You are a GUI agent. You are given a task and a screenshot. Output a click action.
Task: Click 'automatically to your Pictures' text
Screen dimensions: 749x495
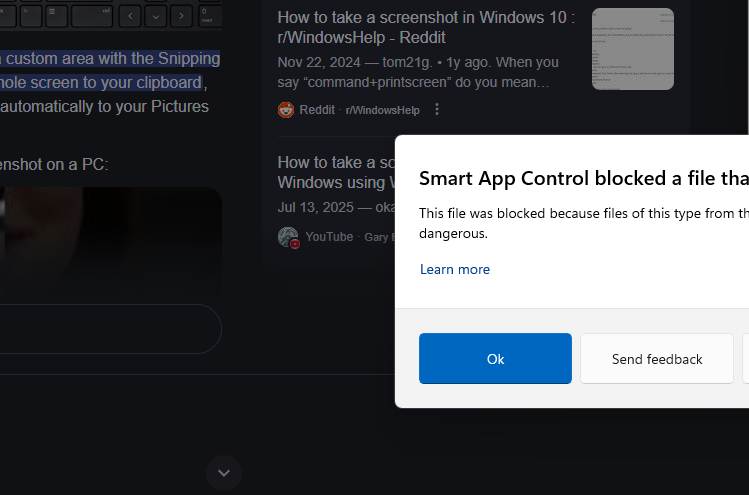click(104, 106)
